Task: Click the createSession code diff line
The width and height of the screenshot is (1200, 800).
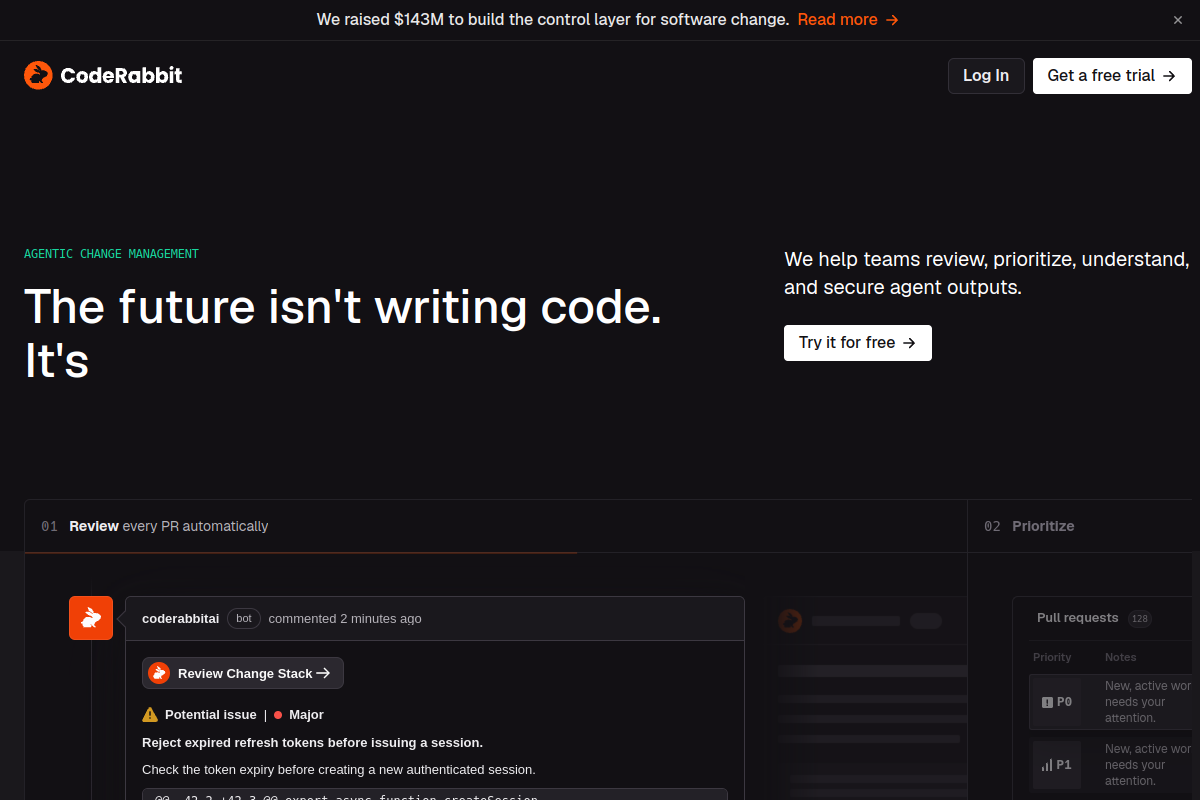Action: click(x=434, y=795)
